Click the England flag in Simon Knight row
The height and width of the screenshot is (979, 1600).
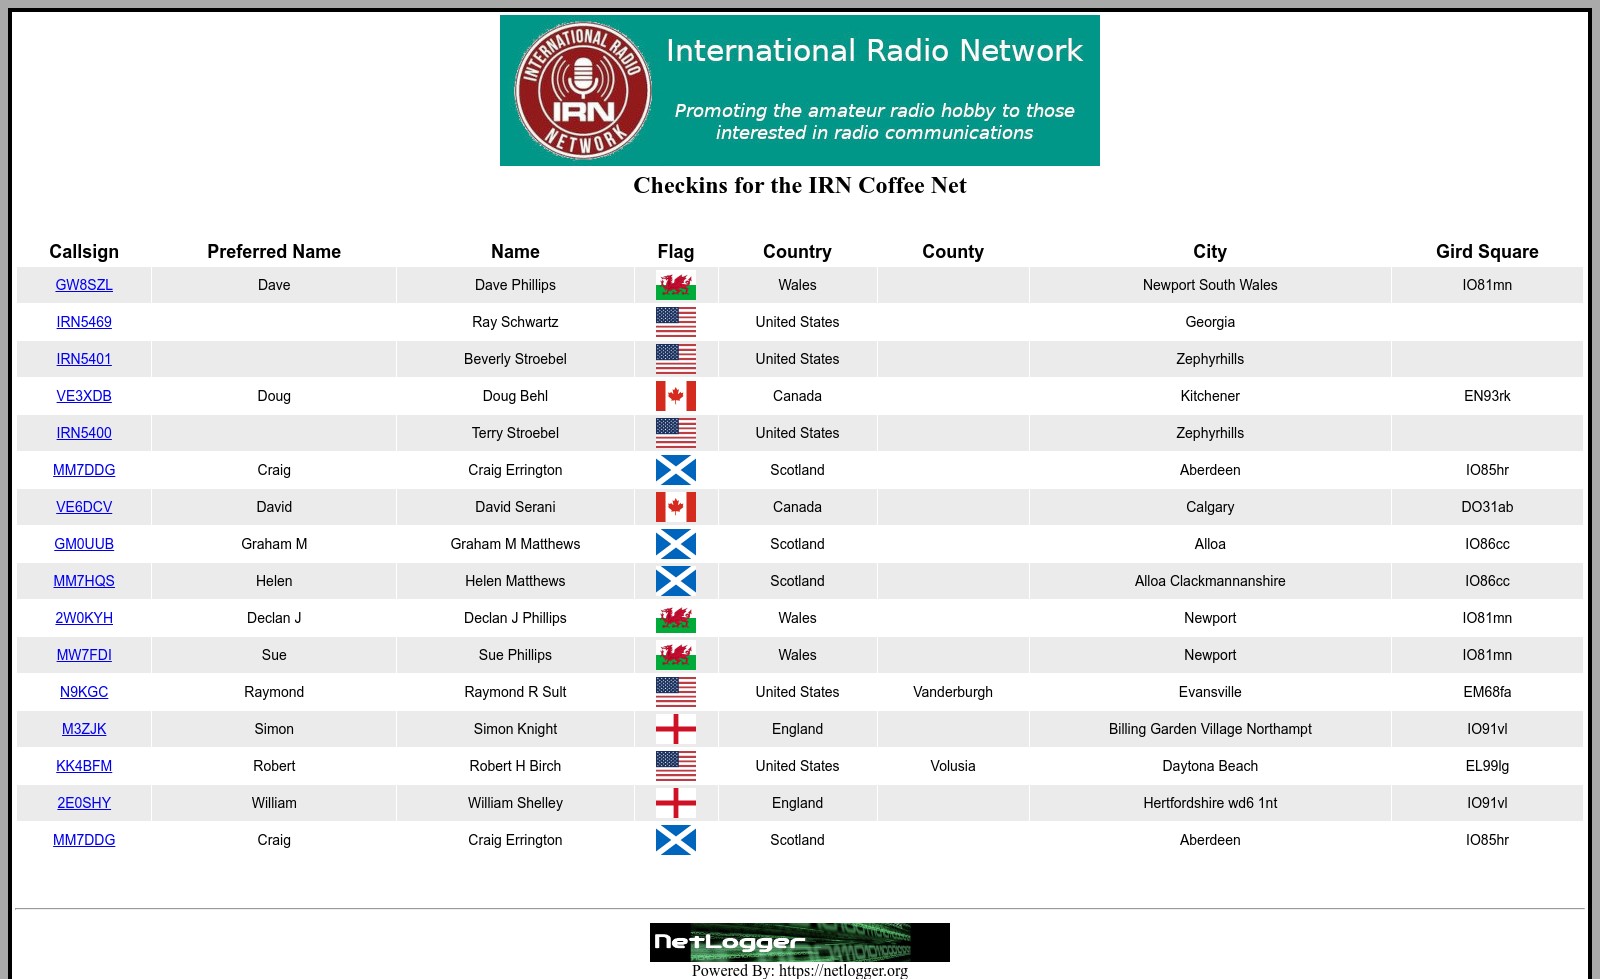click(675, 729)
